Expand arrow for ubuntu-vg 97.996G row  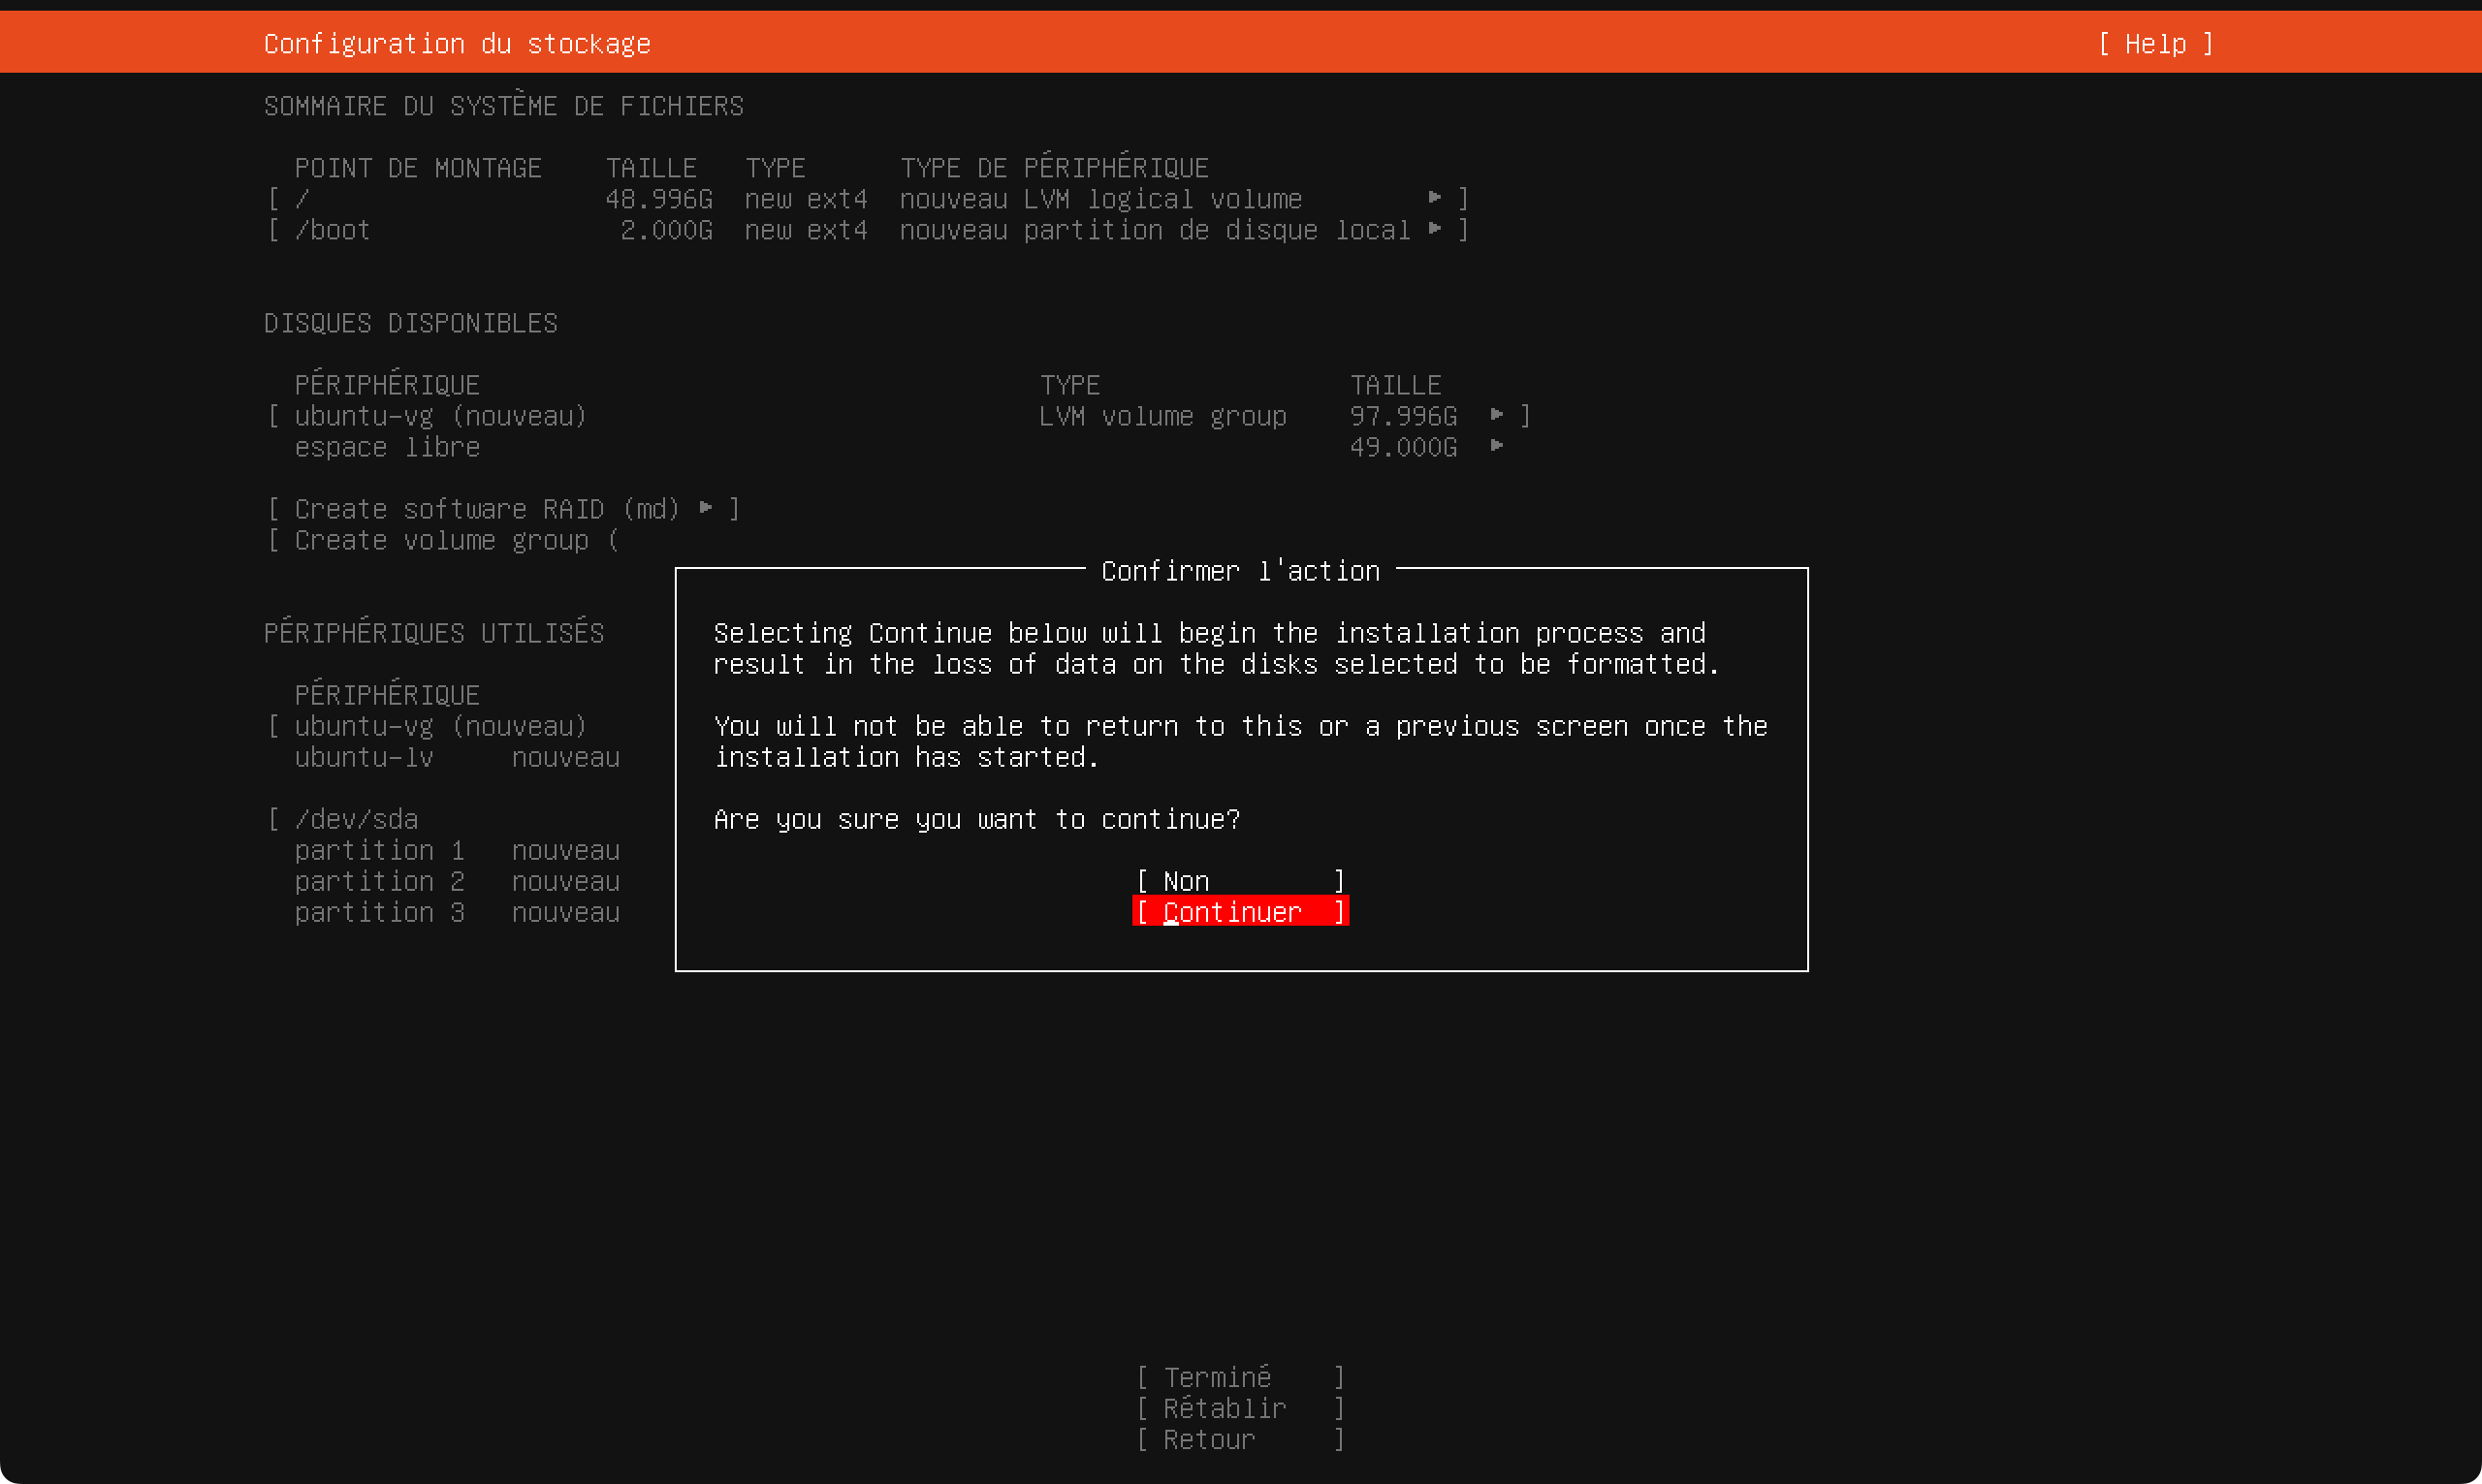click(x=1497, y=415)
